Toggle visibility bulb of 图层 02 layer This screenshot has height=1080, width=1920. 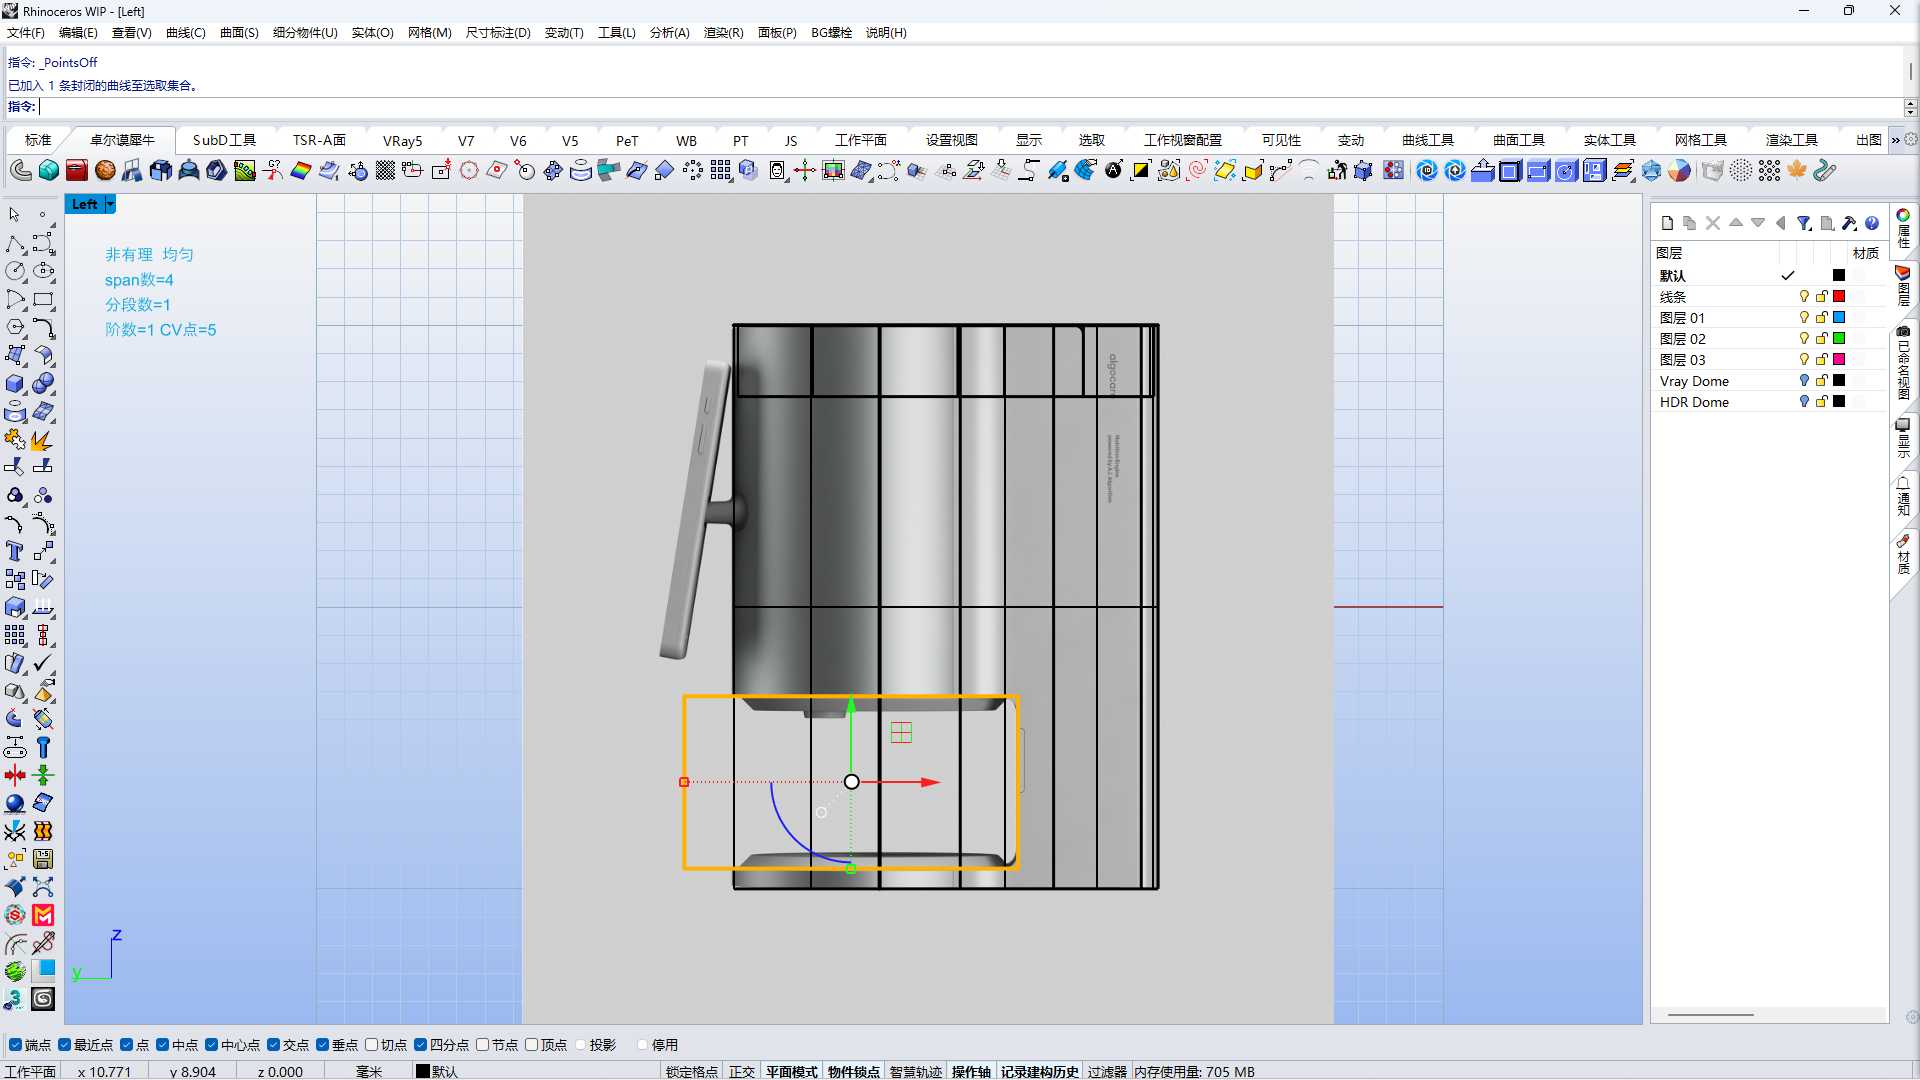pyautogui.click(x=1804, y=339)
